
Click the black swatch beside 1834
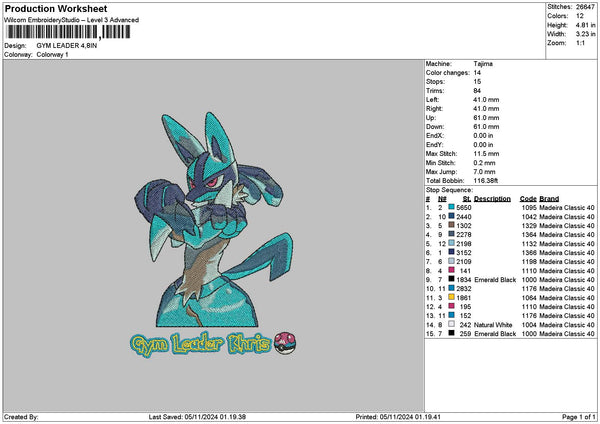click(452, 279)
